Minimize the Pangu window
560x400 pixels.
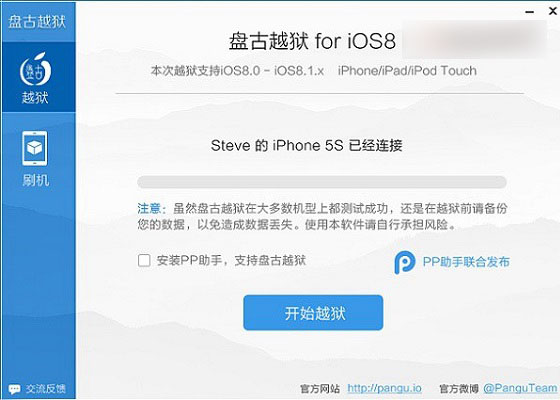[530, 12]
